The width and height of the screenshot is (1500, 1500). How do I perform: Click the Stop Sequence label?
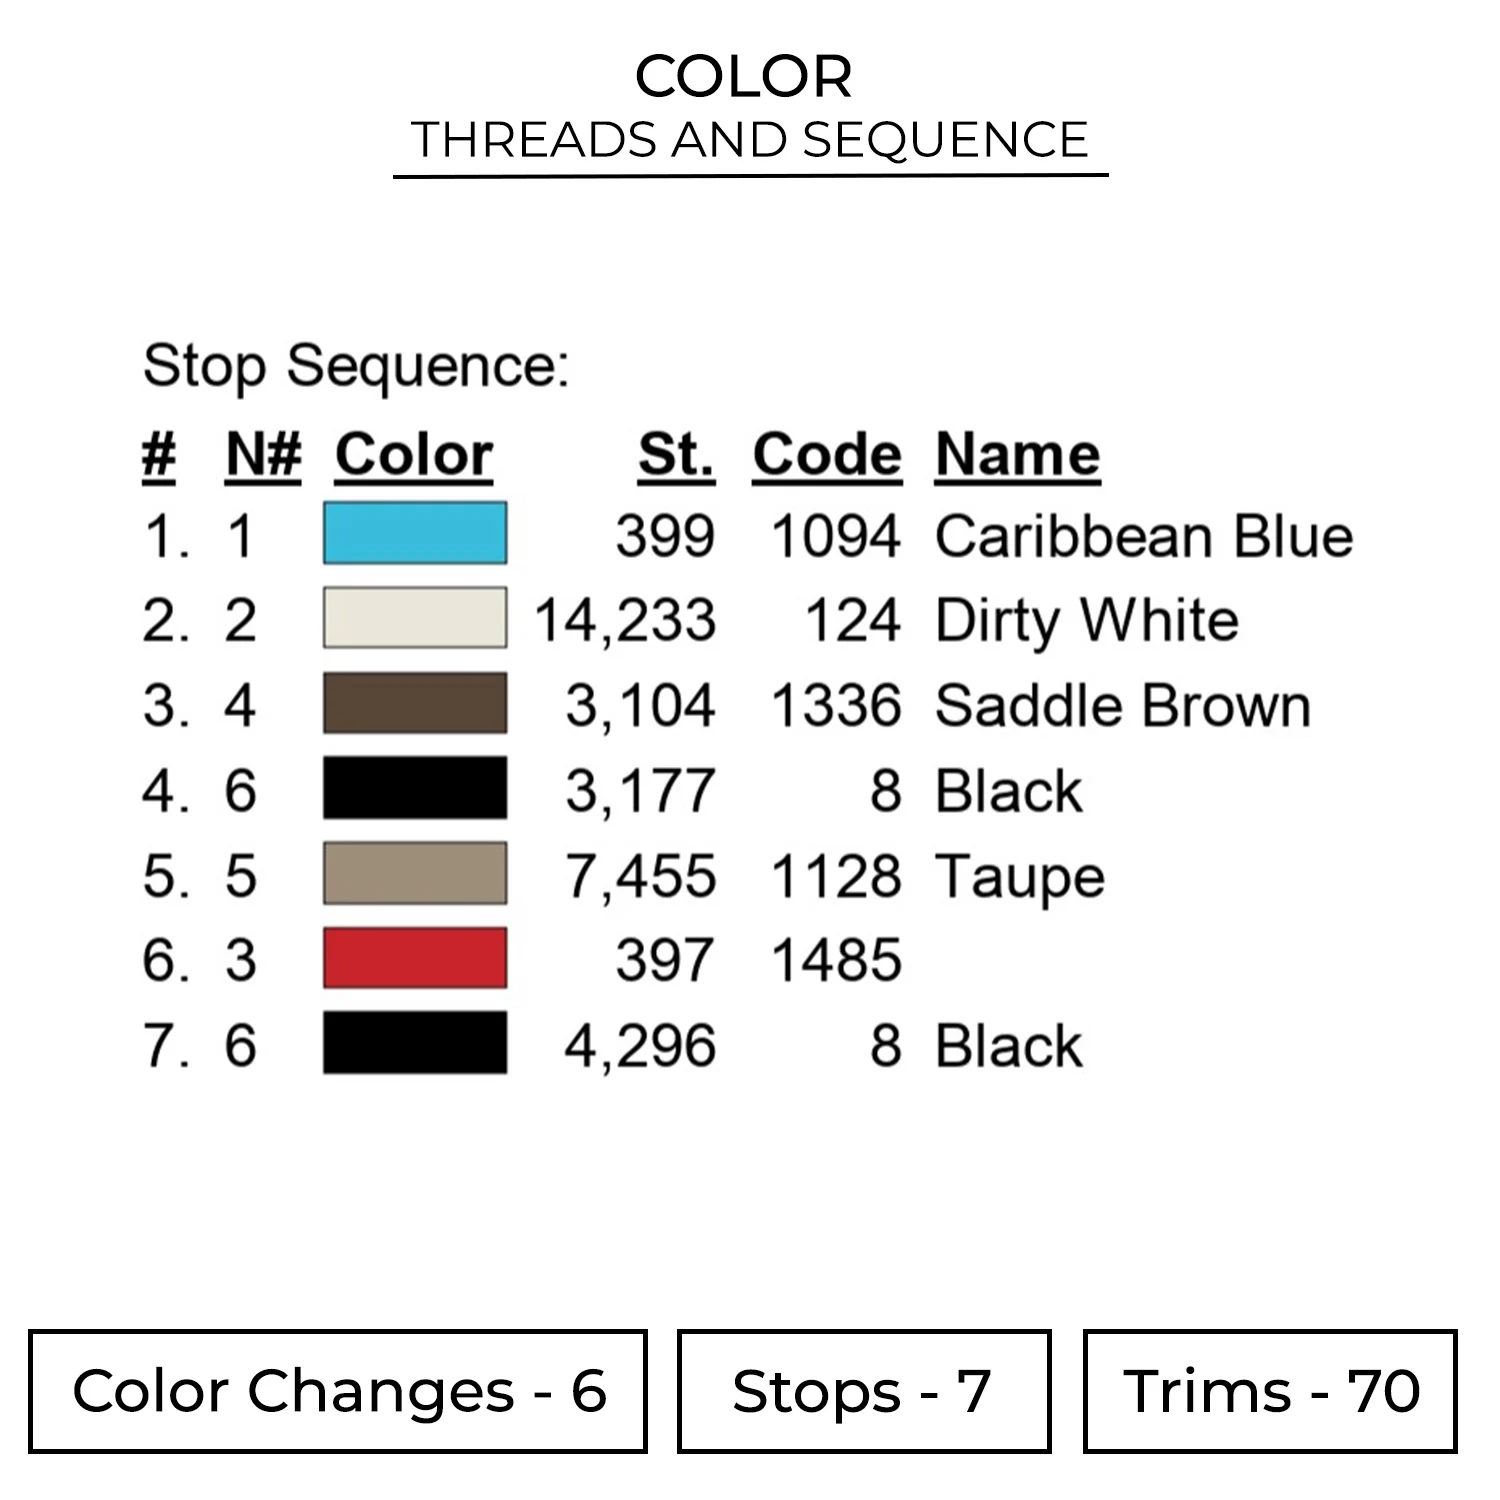[356, 366]
